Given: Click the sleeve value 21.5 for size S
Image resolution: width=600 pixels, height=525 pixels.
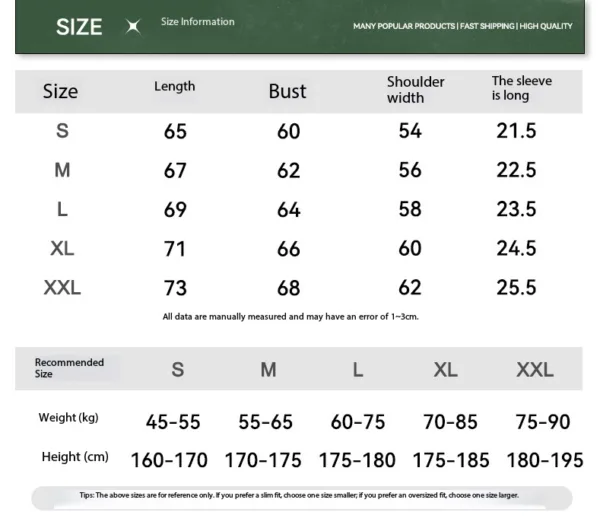Looking at the screenshot, I should pos(516,131).
